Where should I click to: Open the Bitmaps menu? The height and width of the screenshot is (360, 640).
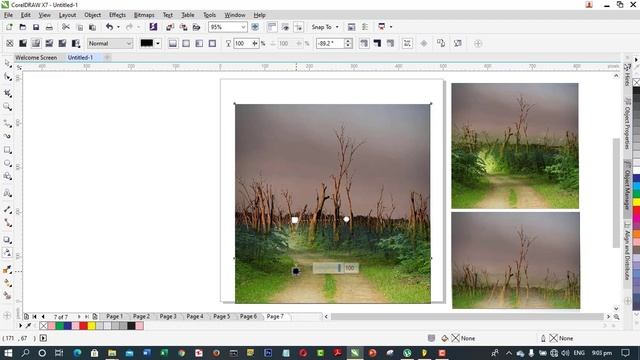click(144, 15)
